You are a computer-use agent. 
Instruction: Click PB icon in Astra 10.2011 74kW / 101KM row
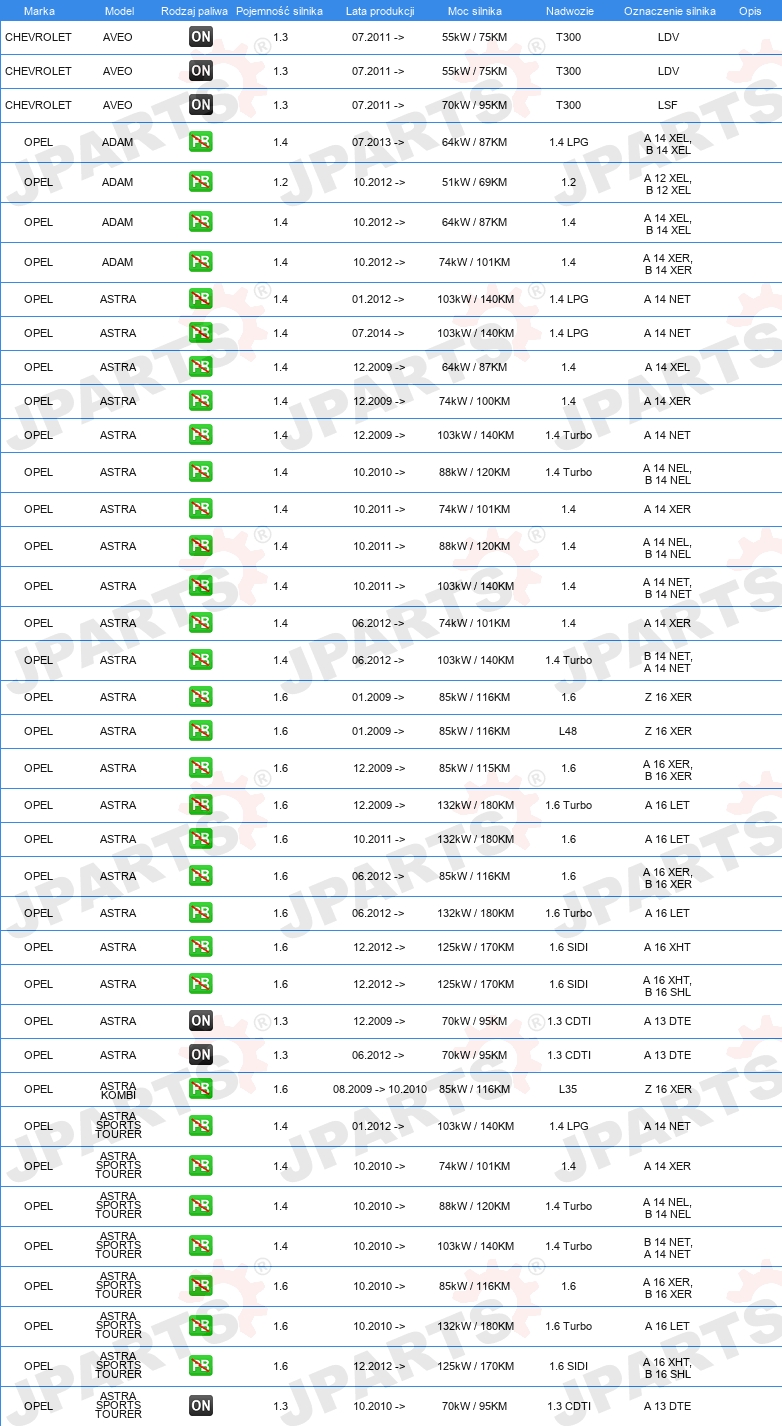coord(201,509)
